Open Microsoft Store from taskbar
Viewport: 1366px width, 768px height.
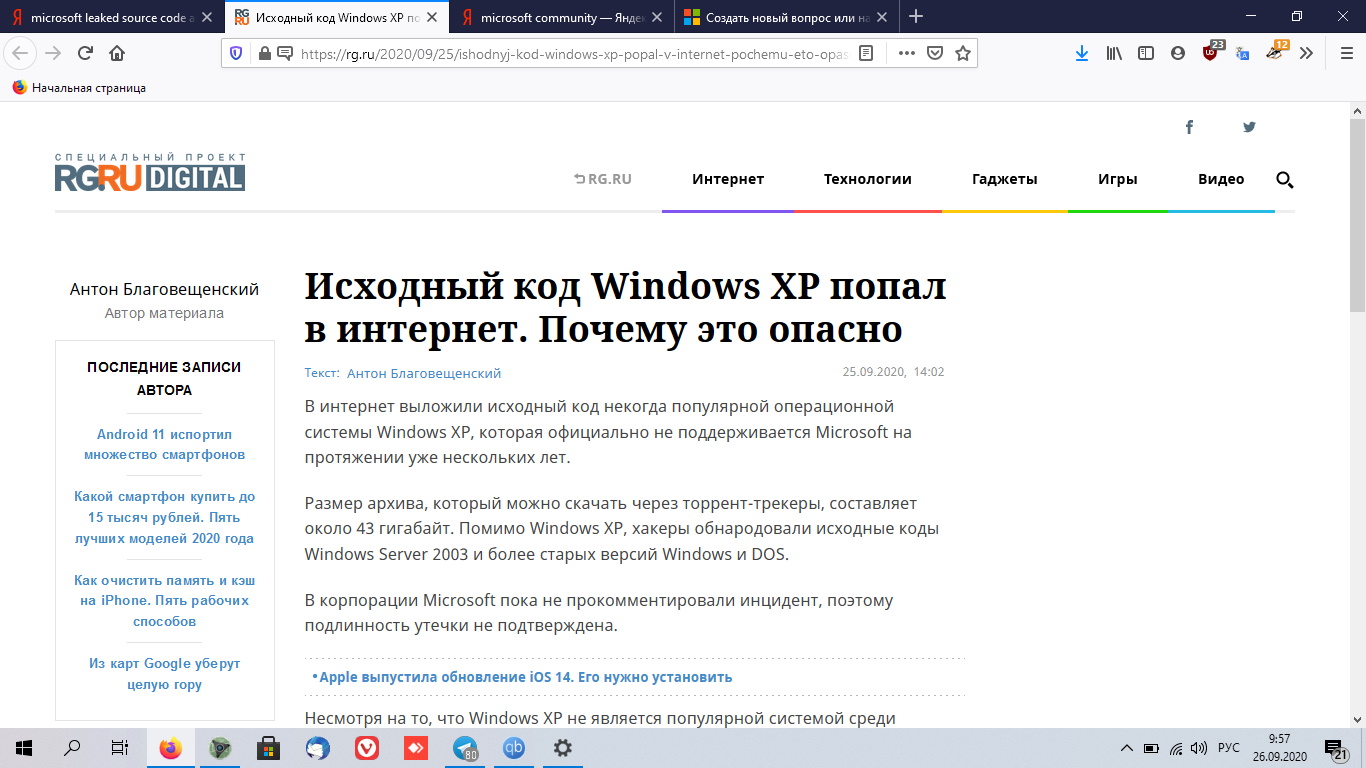pos(268,748)
